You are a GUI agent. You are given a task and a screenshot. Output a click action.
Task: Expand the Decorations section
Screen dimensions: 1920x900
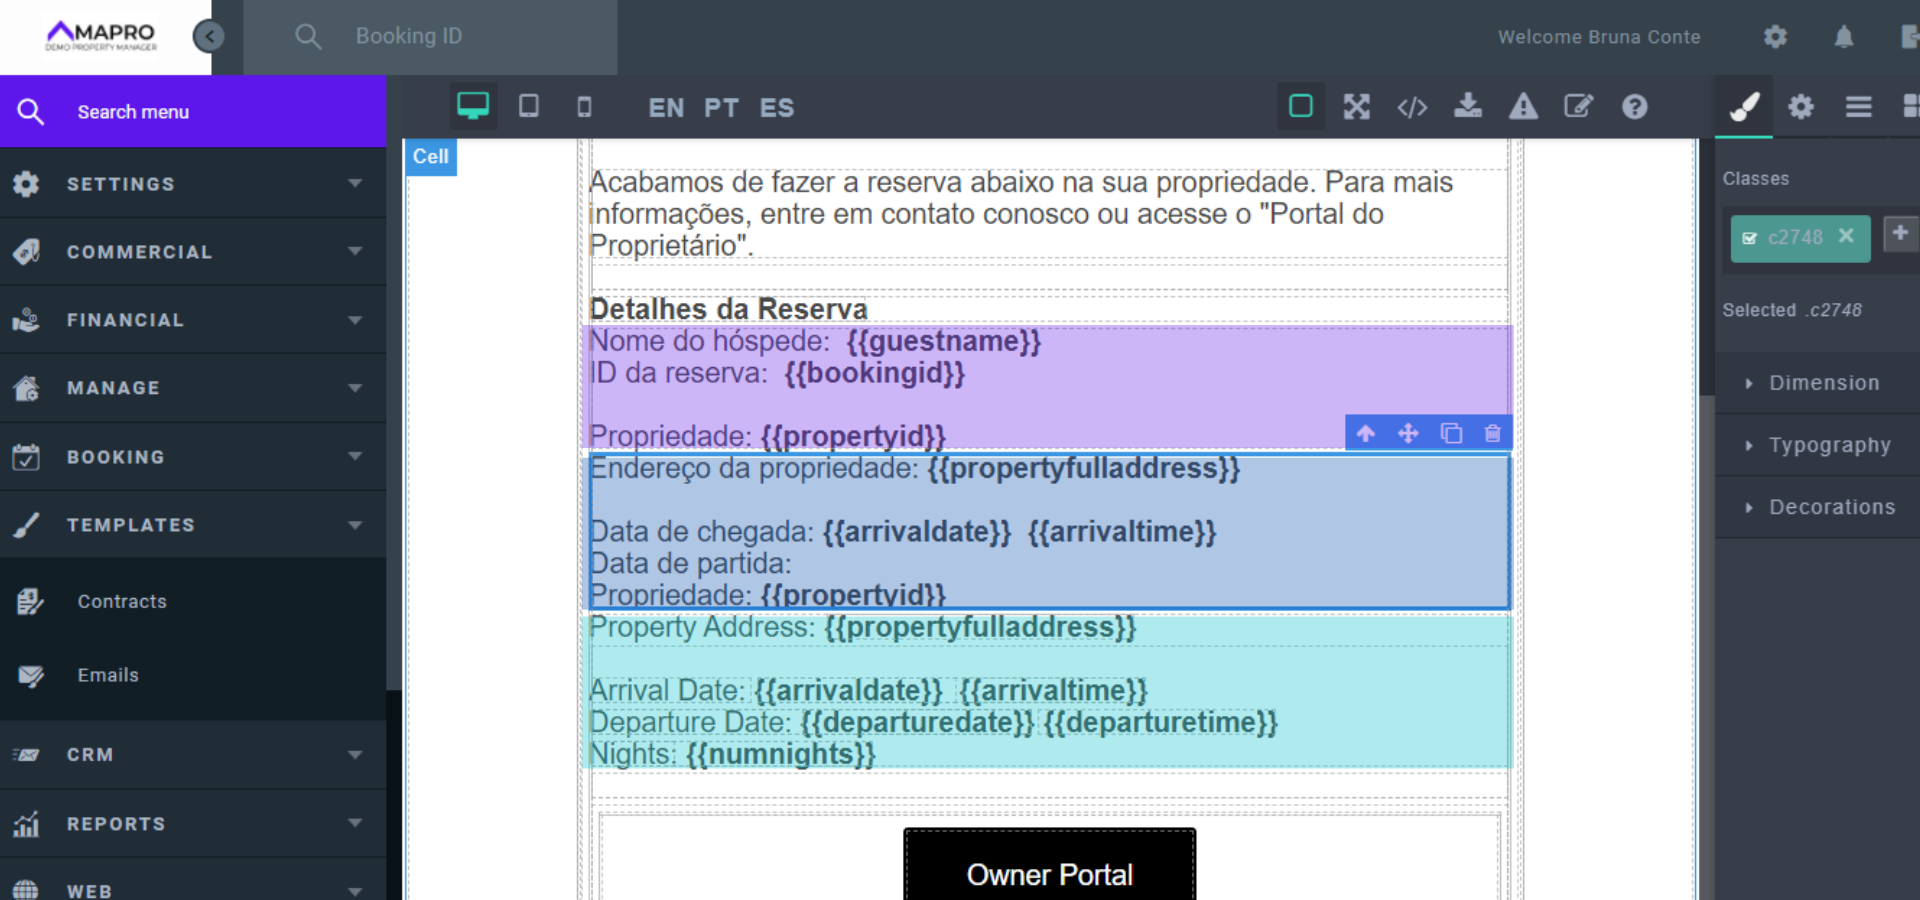[x=1832, y=507]
